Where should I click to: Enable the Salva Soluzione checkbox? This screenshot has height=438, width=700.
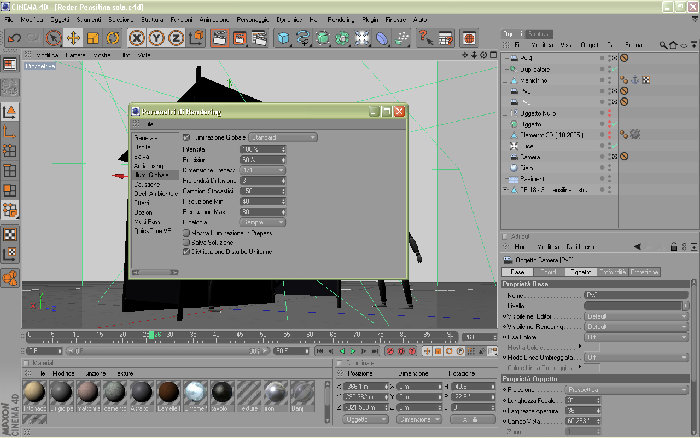point(187,242)
